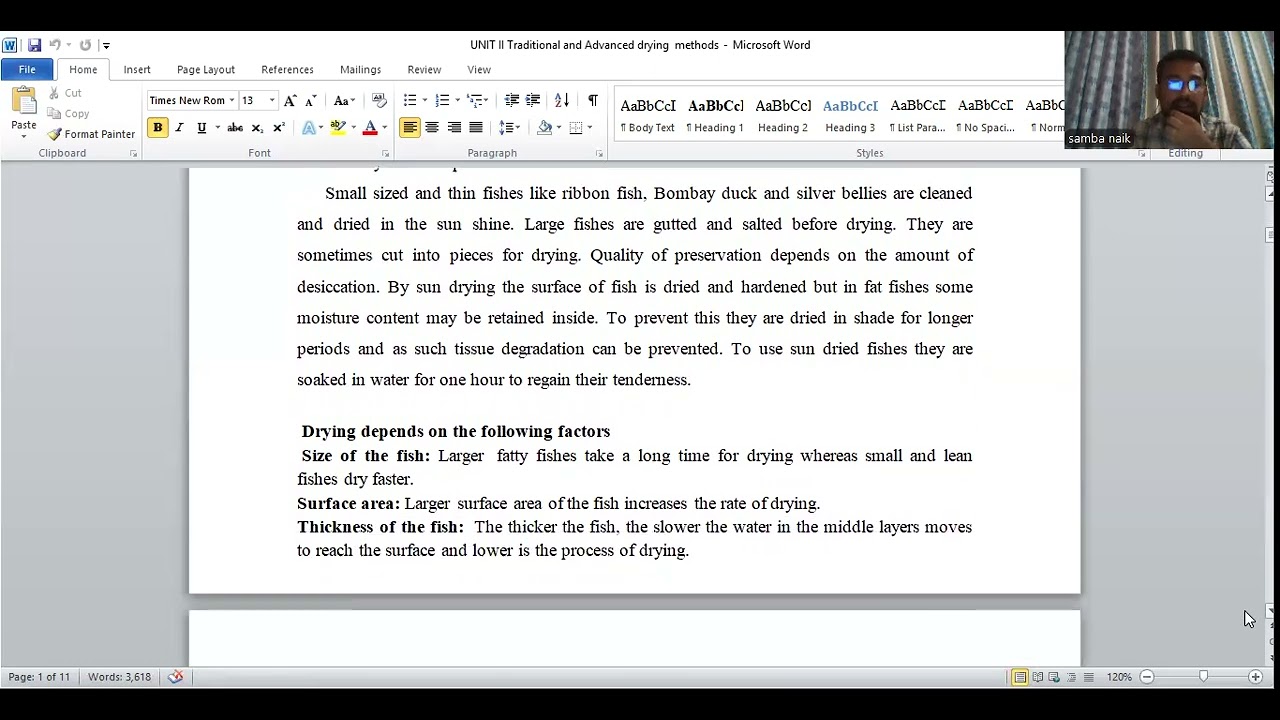This screenshot has height=720, width=1280.
Task: Switch to Page Layout tab
Action: (206, 70)
